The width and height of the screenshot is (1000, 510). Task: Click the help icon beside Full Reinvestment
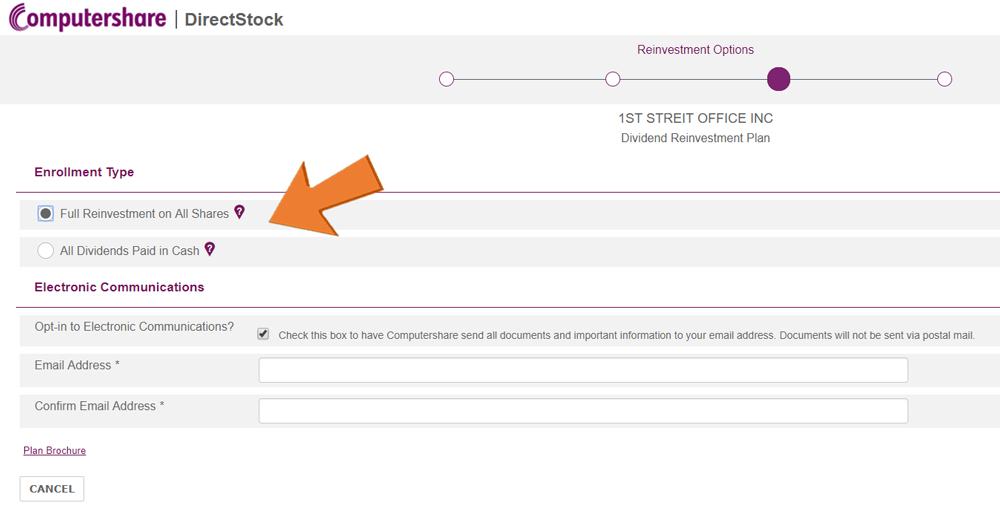click(239, 212)
